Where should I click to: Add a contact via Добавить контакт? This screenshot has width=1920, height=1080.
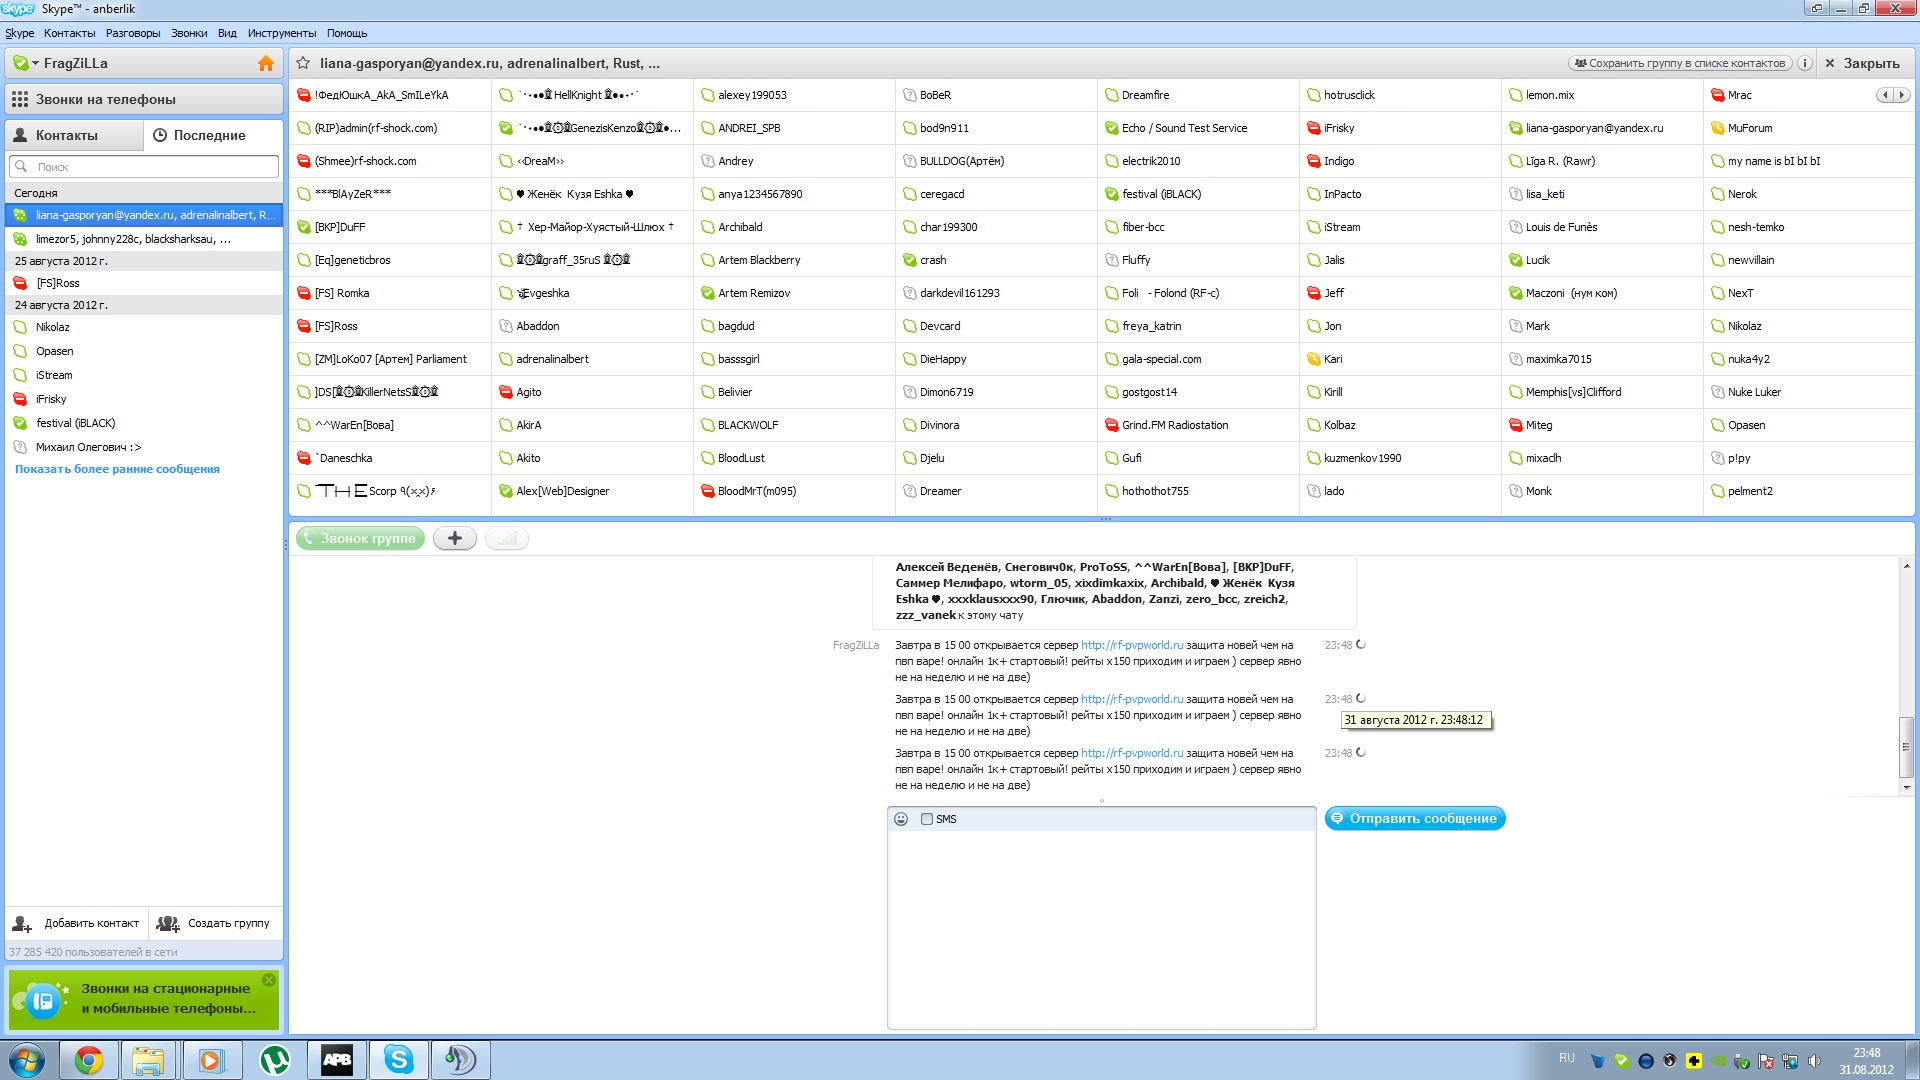[78, 923]
